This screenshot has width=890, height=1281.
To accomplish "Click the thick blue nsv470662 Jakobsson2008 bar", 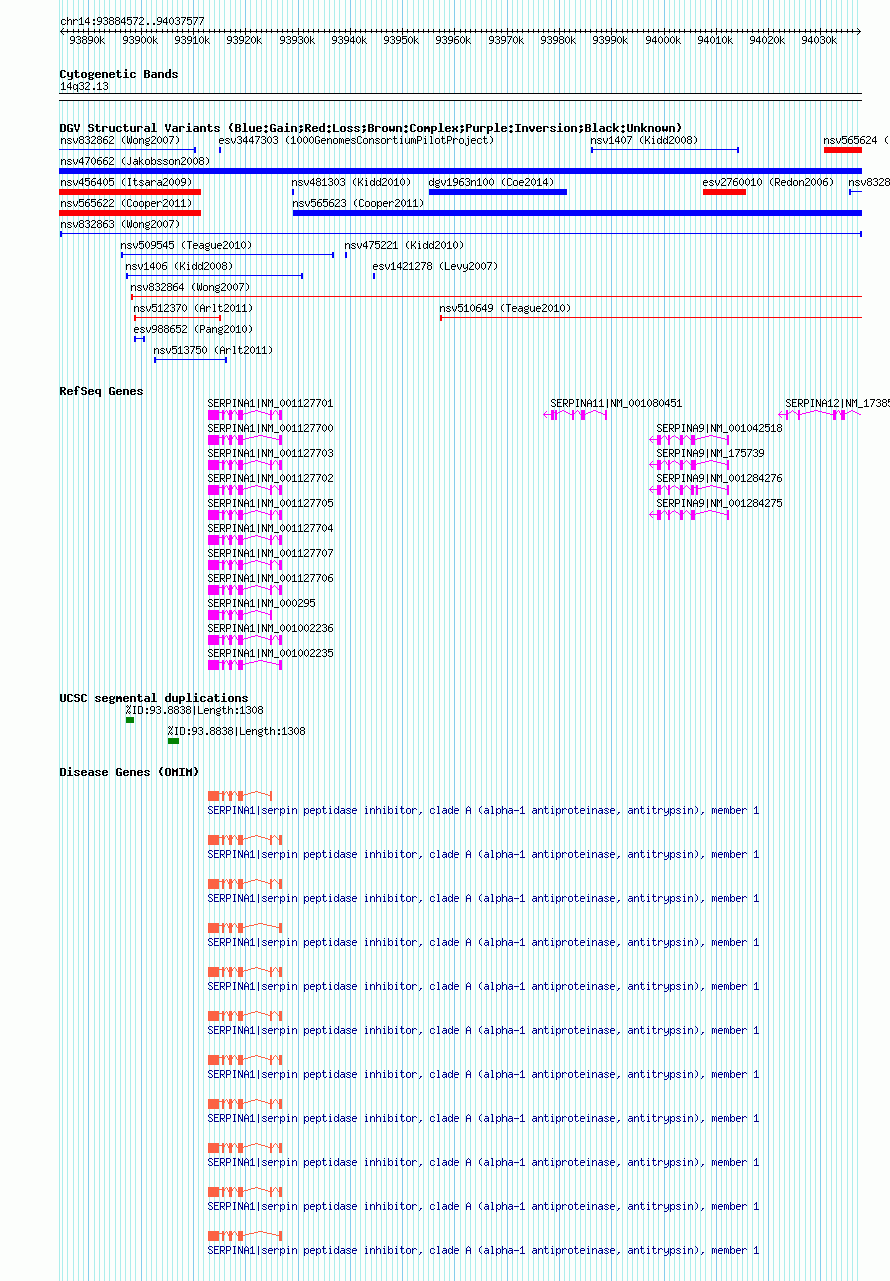I will pyautogui.click(x=461, y=171).
